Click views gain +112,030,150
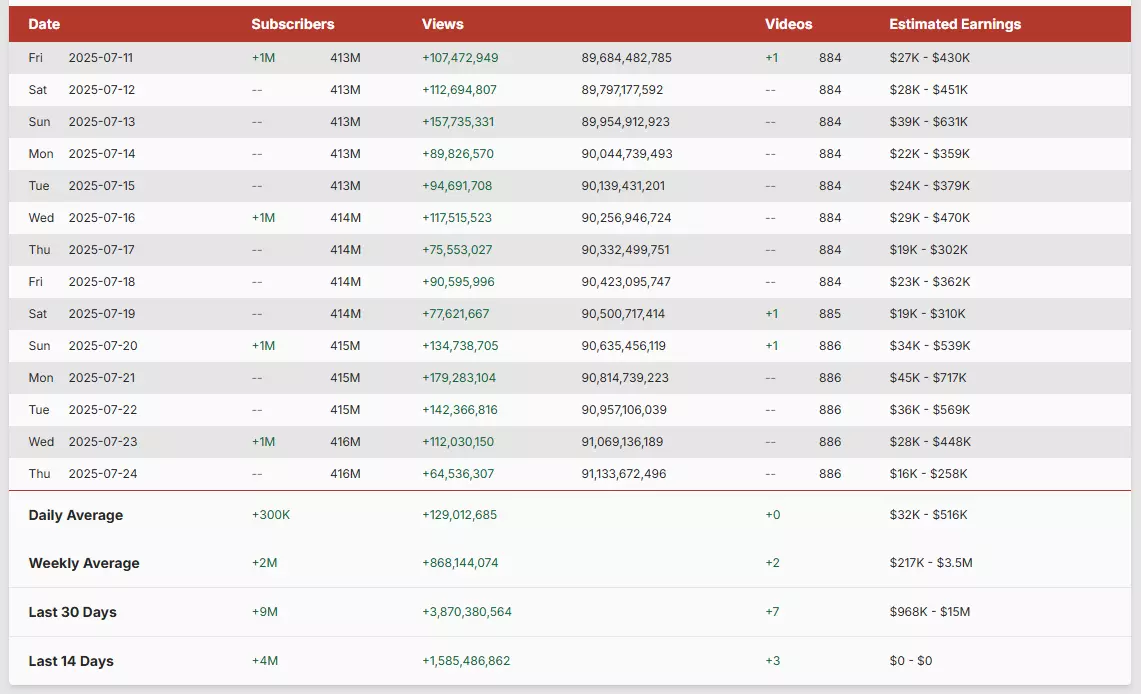1141x694 pixels. (458, 442)
